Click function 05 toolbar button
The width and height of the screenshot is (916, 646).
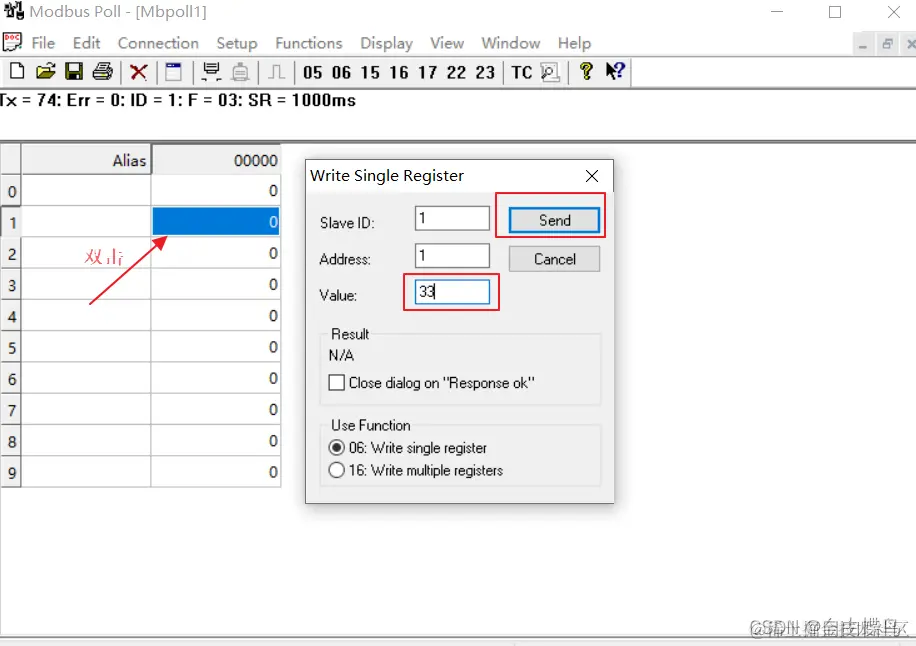pos(313,72)
